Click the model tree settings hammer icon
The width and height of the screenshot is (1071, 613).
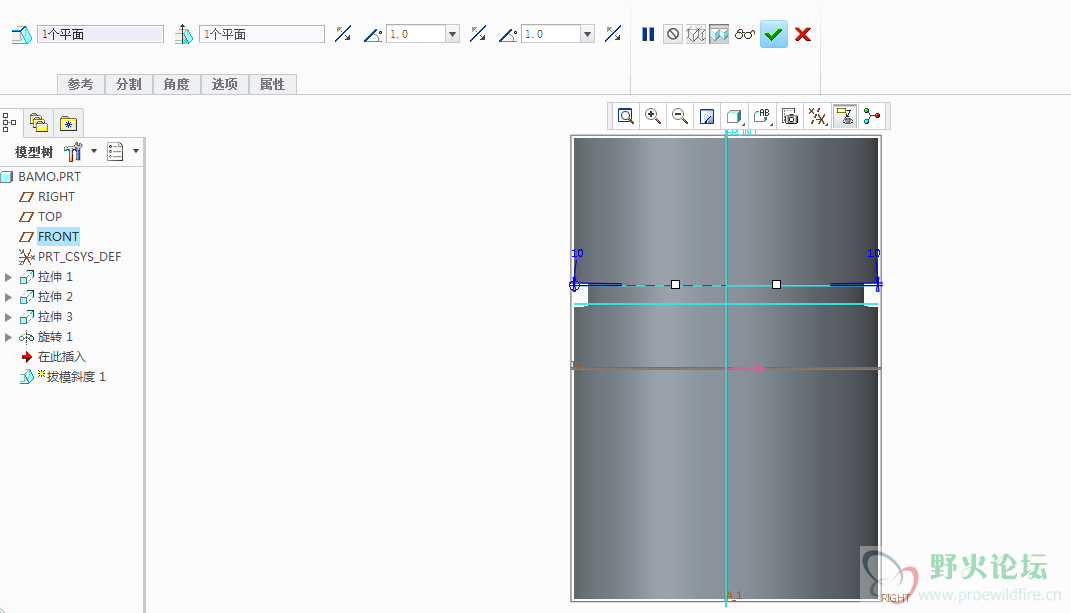point(72,152)
